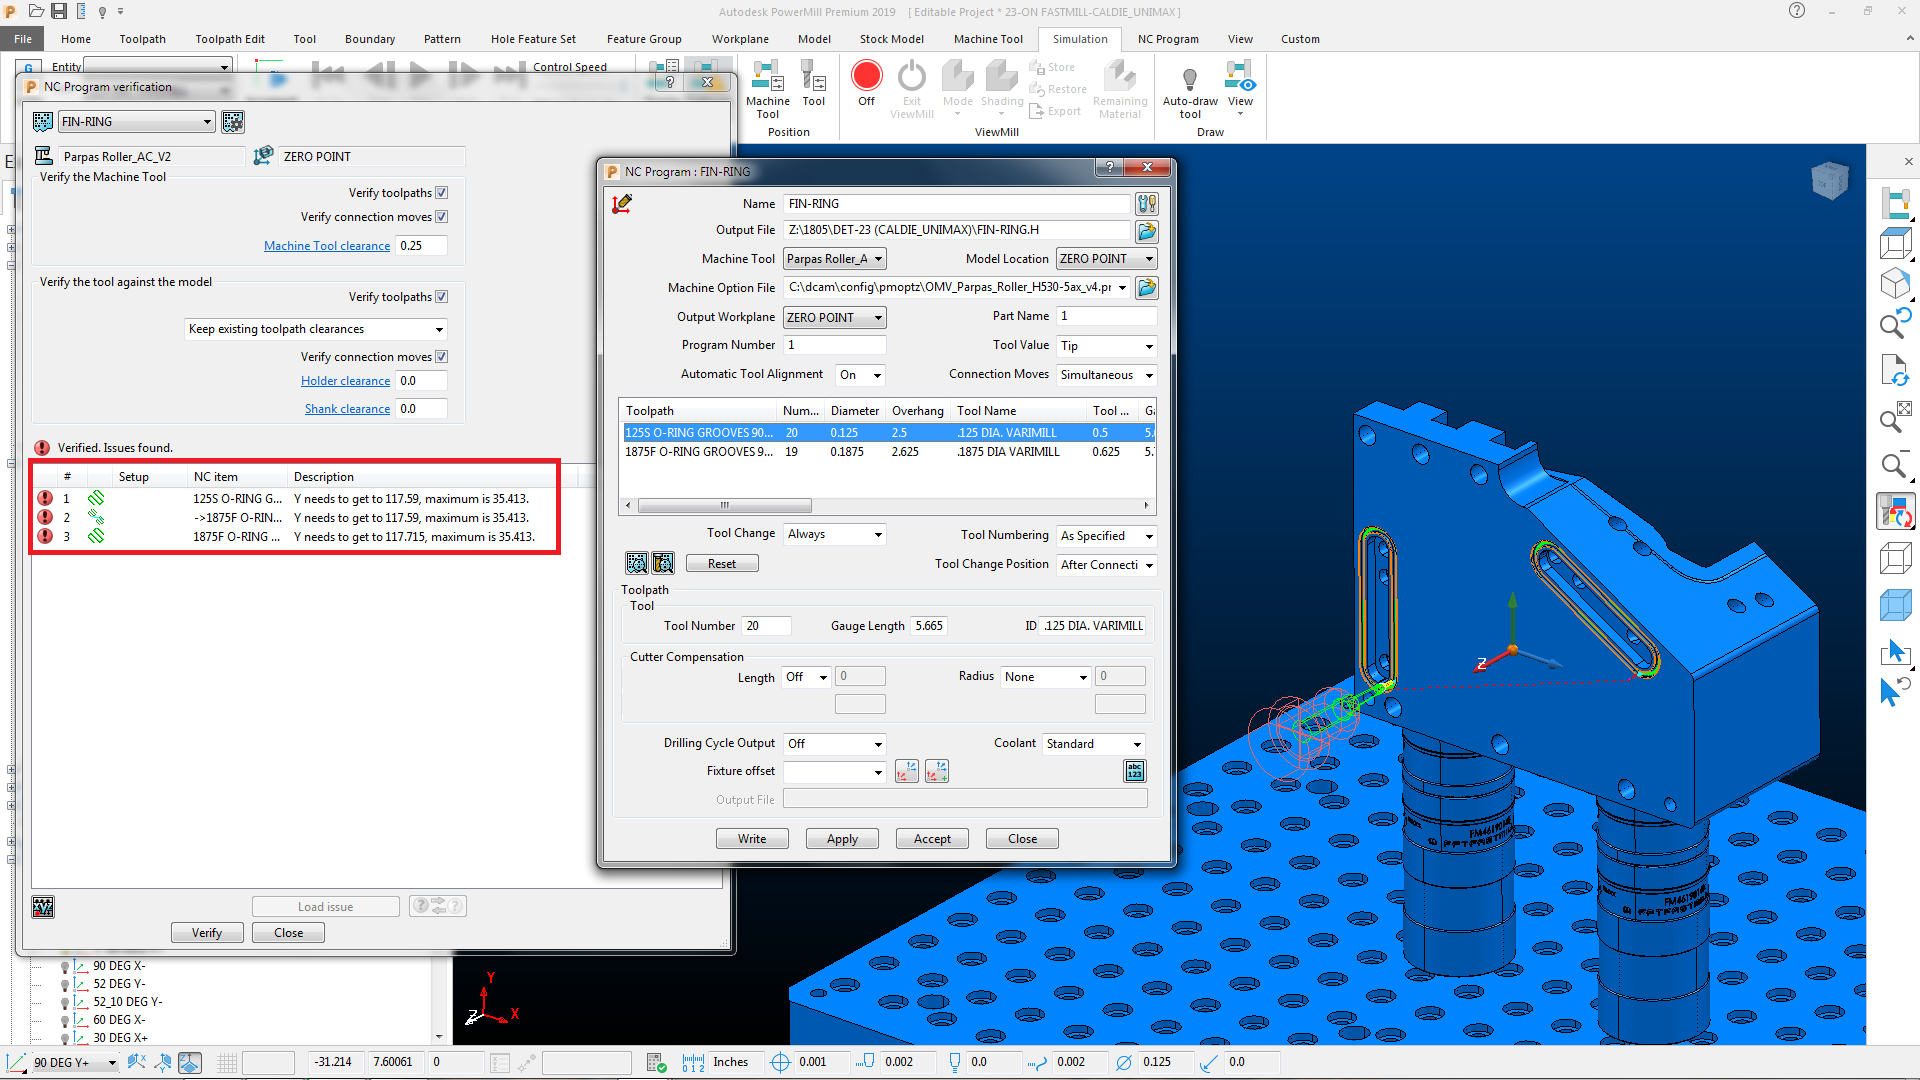Click the second toolpath list icon left of Reset
The height and width of the screenshot is (1080, 1920).
click(x=663, y=563)
